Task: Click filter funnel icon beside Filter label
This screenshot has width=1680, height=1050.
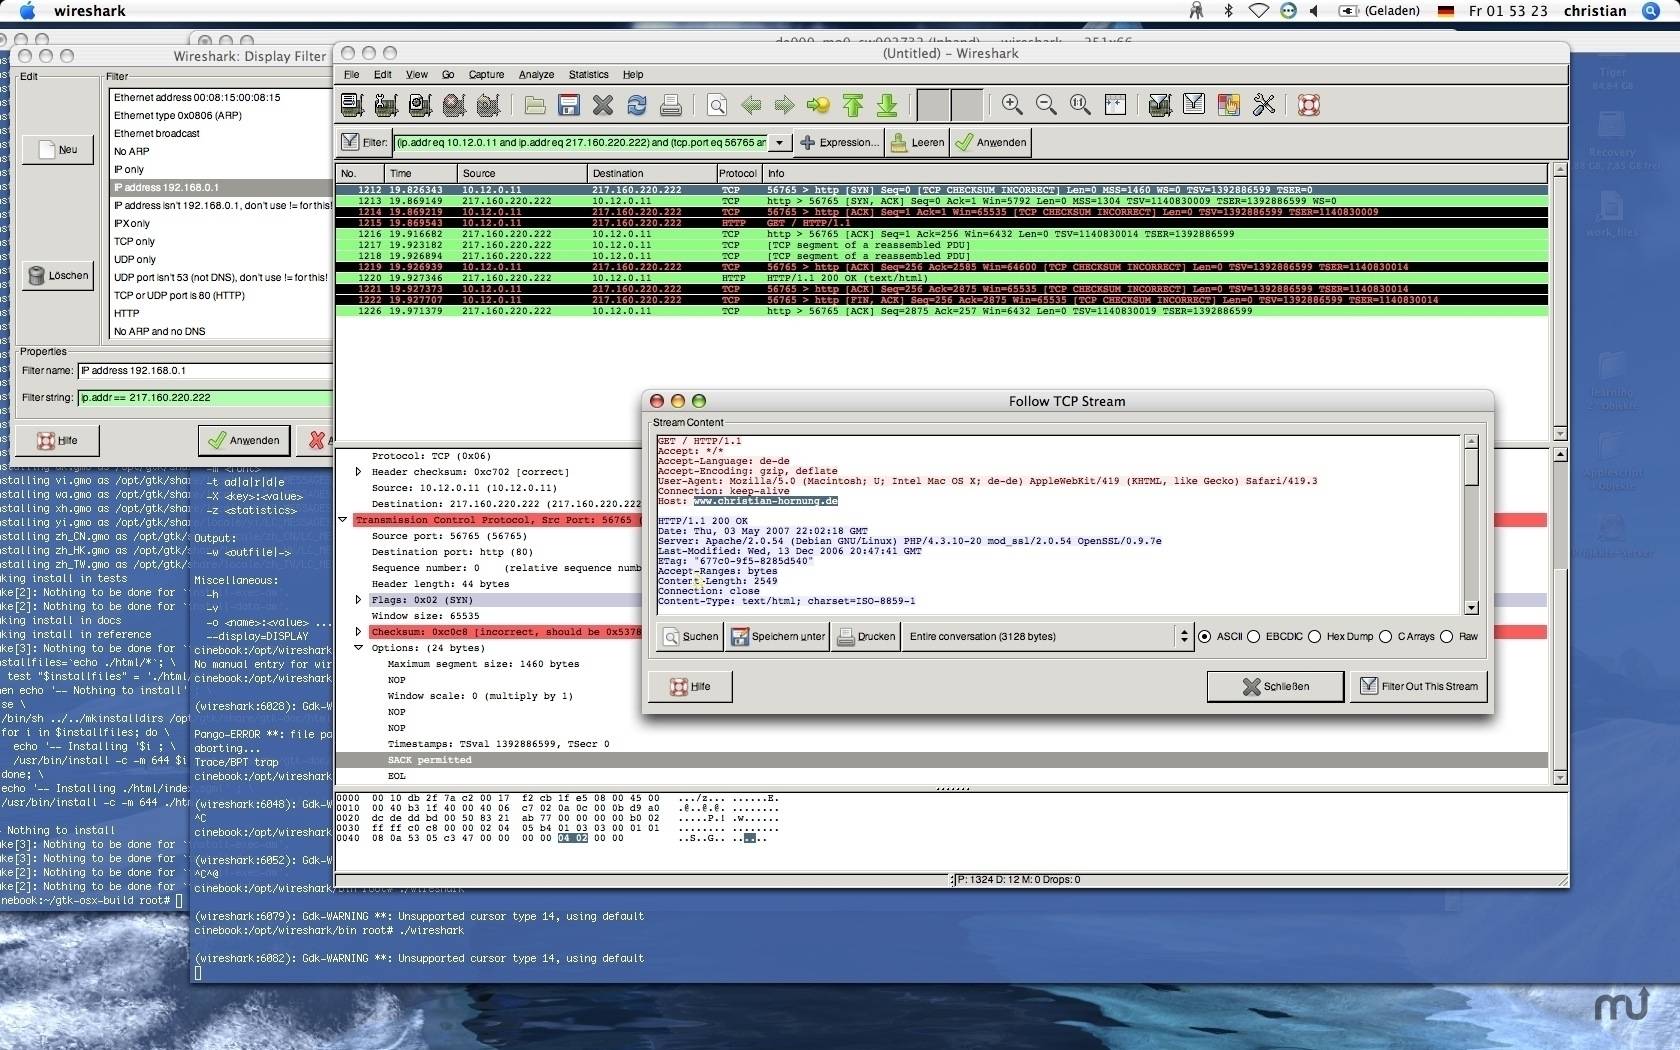Action: (350, 142)
